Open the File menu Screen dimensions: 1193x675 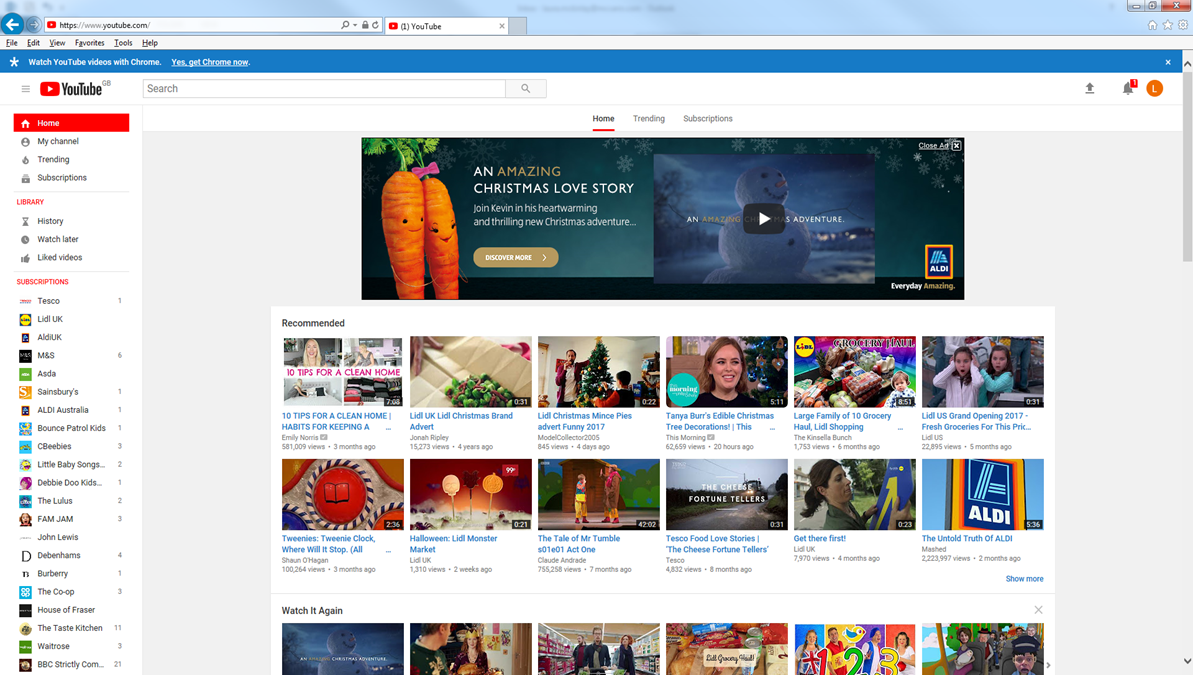click(x=11, y=43)
